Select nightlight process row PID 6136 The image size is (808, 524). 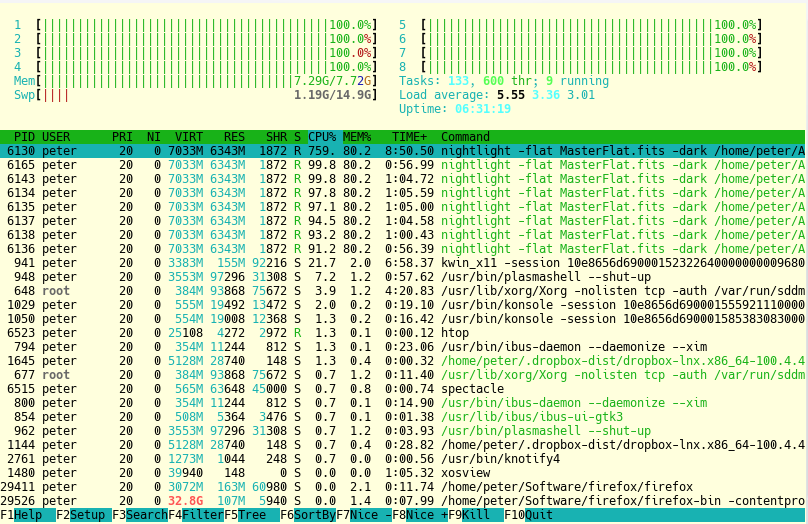402,249
